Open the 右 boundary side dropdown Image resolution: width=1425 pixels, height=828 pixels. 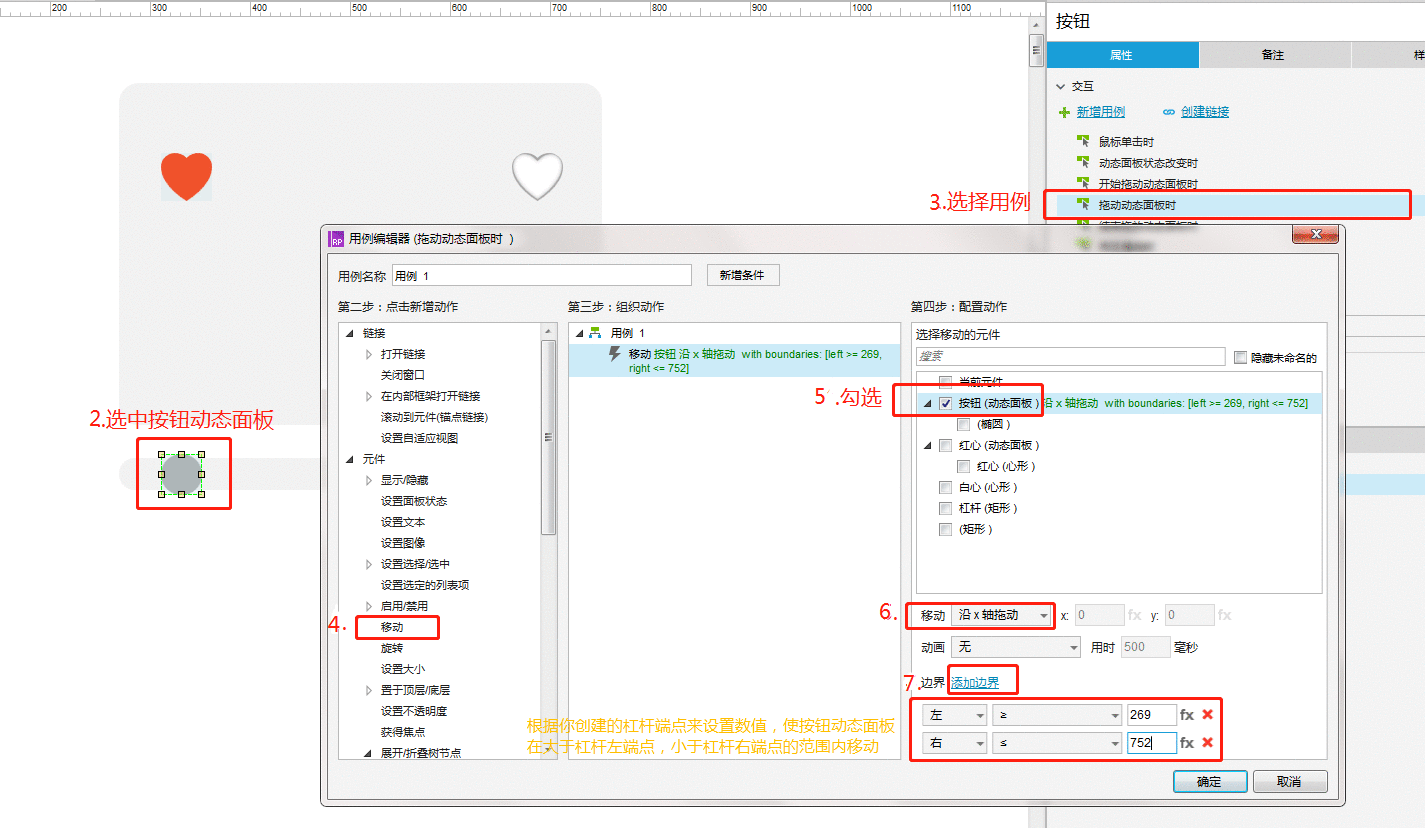pyautogui.click(x=955, y=743)
